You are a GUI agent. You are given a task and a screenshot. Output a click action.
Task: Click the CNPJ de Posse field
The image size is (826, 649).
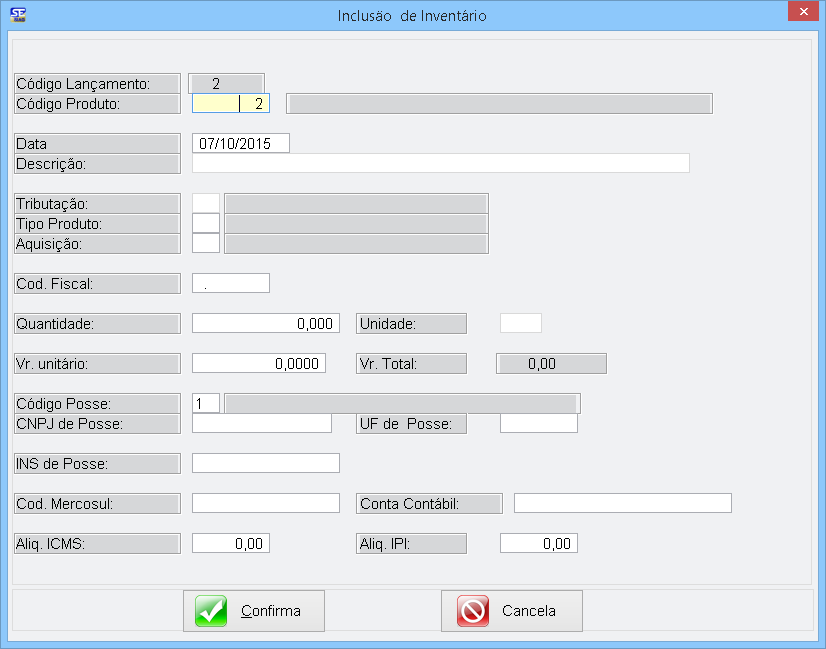point(261,423)
